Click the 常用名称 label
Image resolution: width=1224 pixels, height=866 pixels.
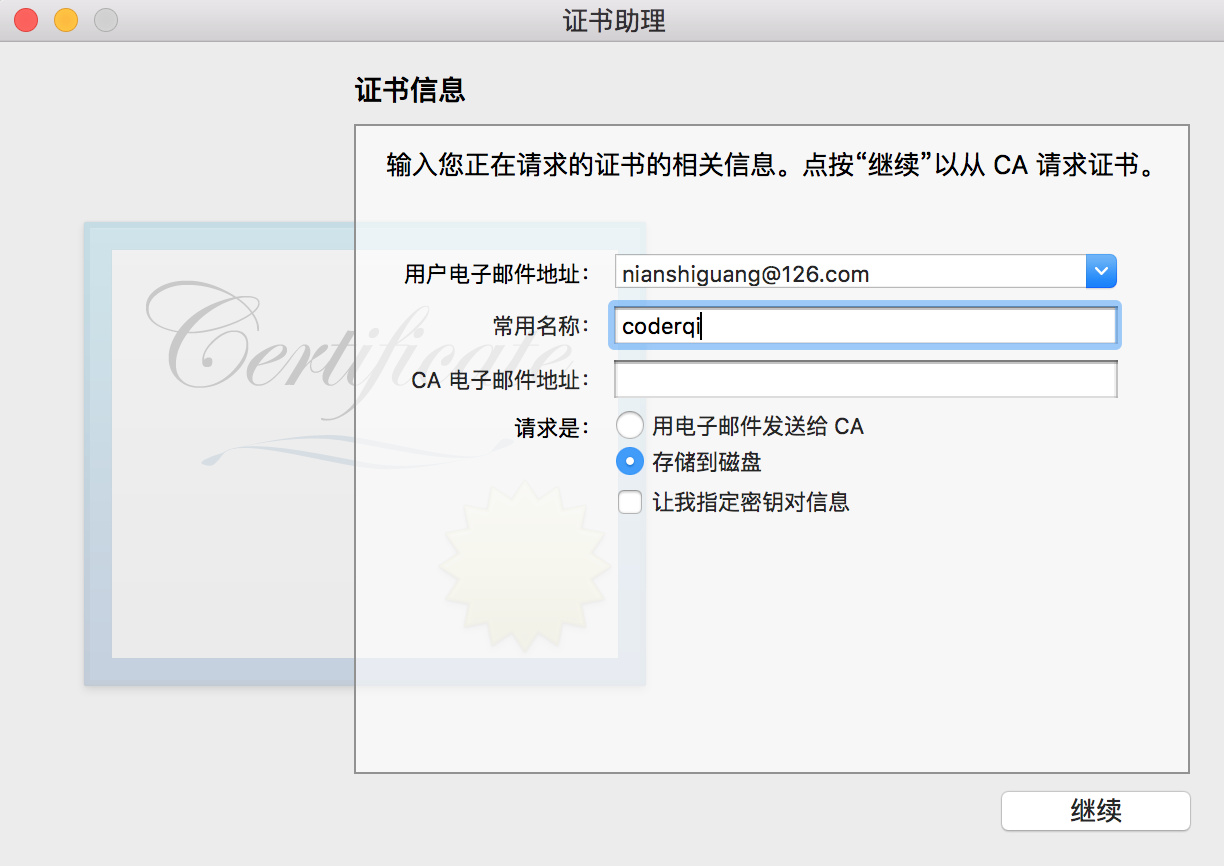click(541, 326)
